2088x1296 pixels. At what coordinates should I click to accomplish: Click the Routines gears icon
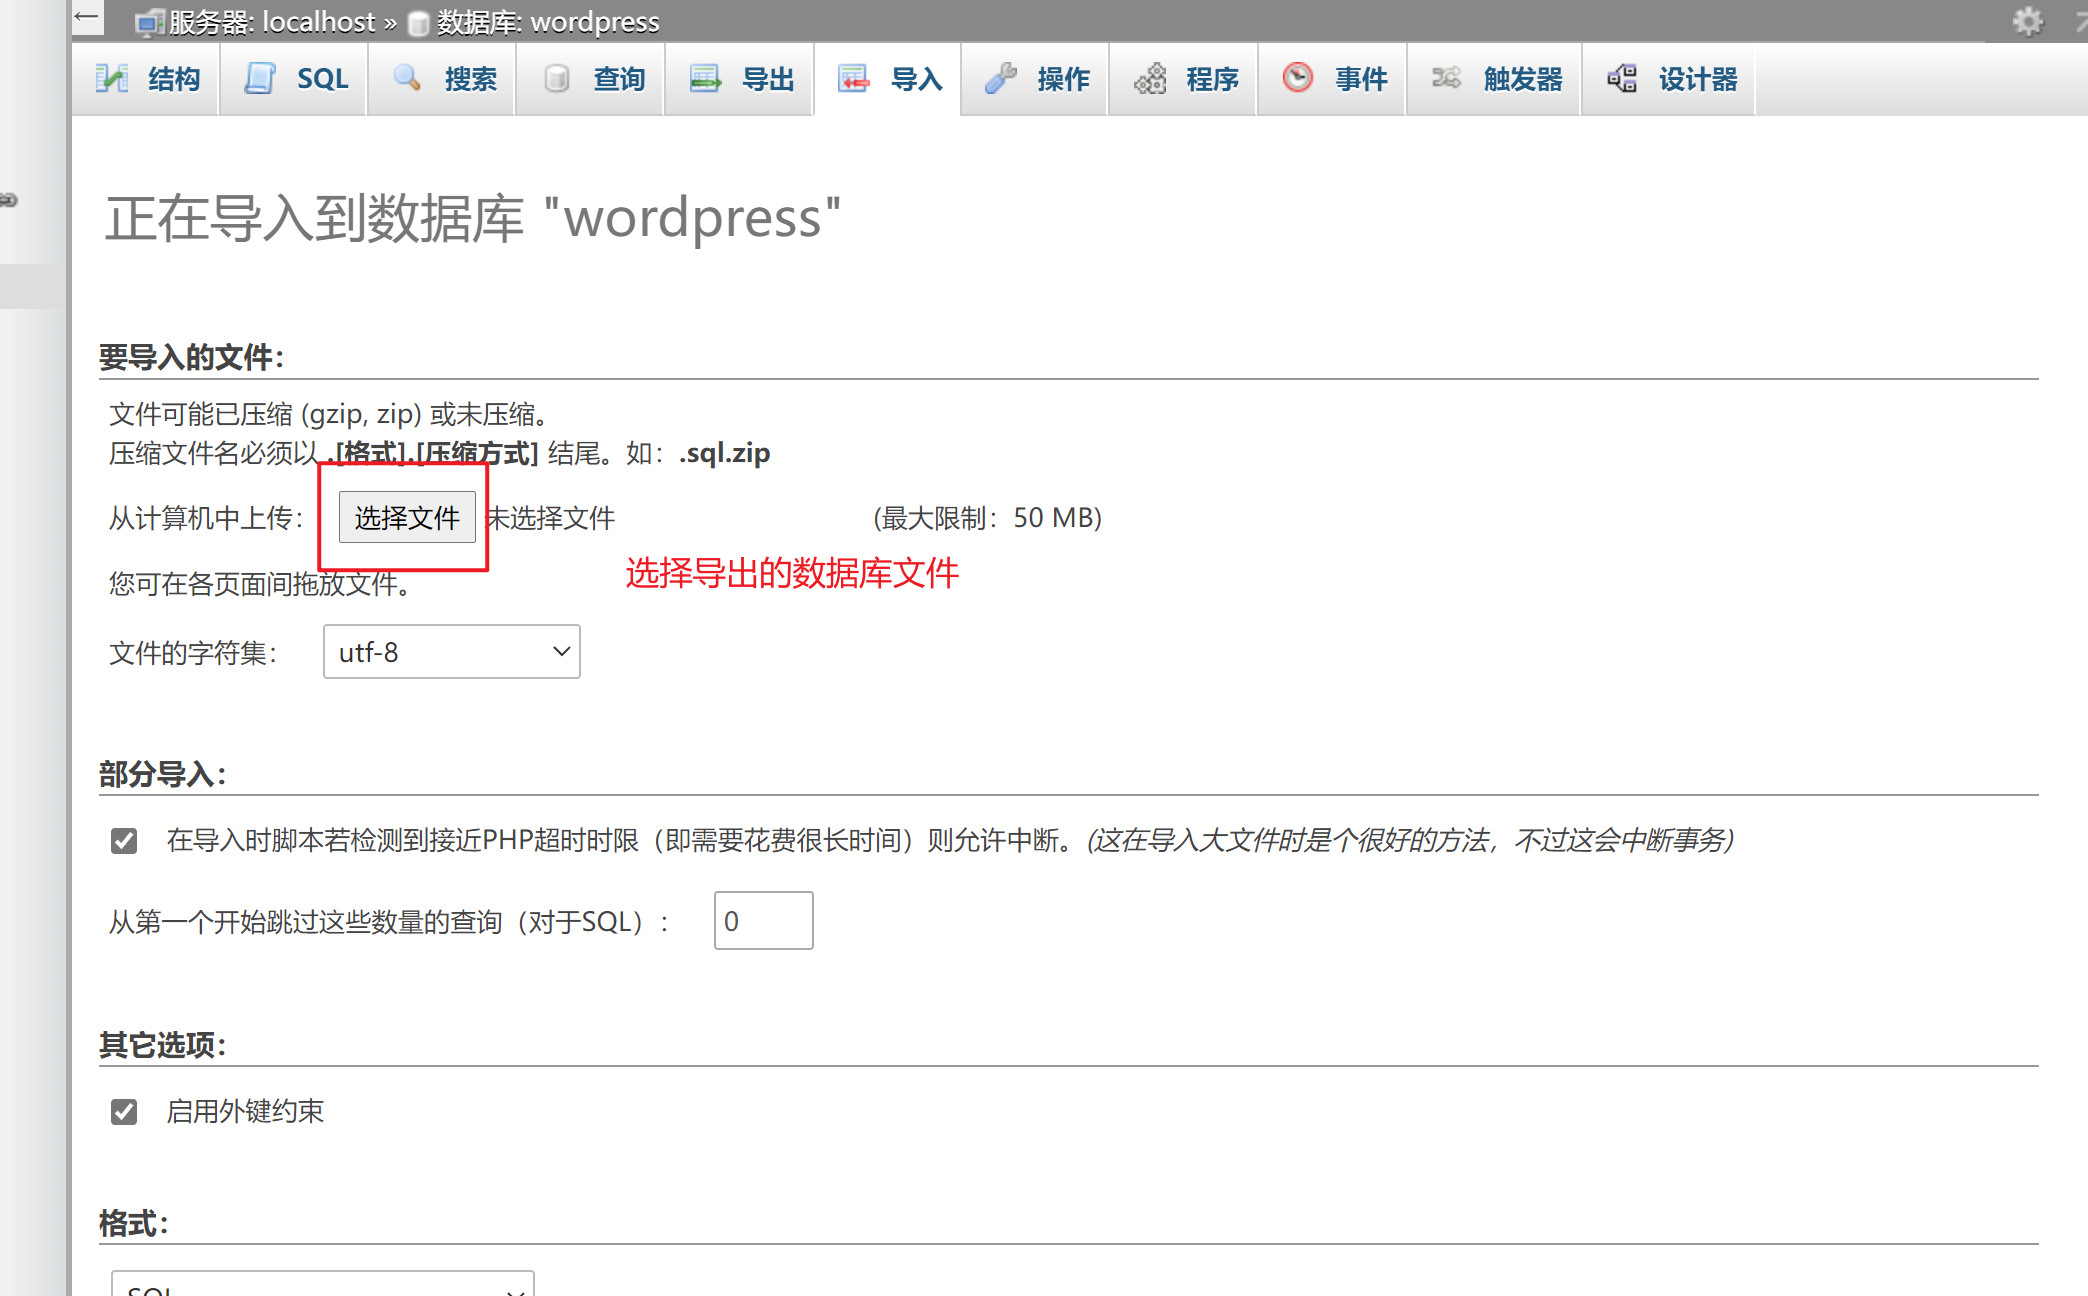coord(1150,78)
